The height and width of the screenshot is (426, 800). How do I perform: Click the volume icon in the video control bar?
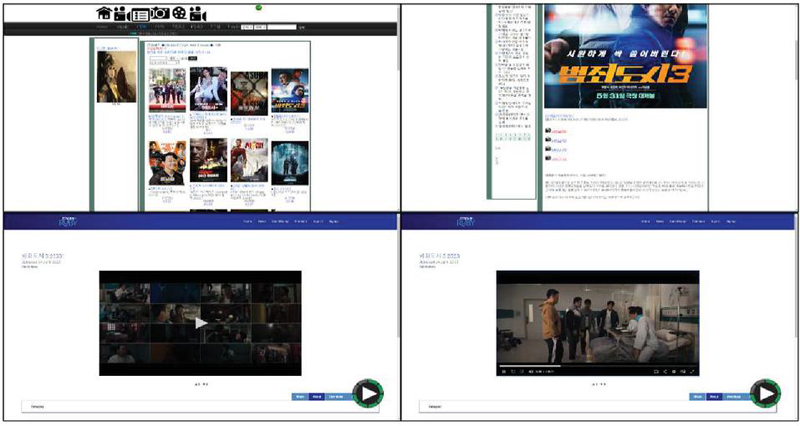point(531,371)
